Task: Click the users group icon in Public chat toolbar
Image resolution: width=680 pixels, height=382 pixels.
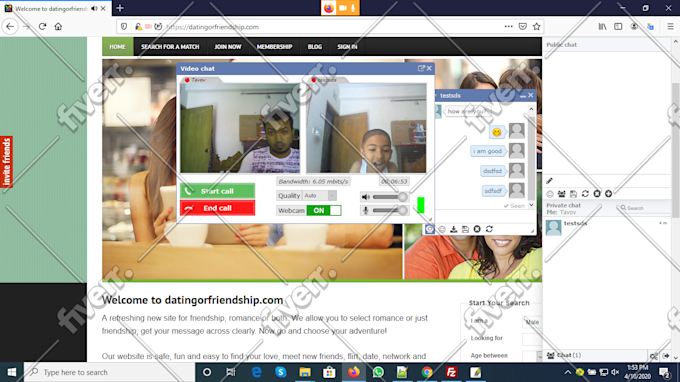Action: (x=562, y=194)
